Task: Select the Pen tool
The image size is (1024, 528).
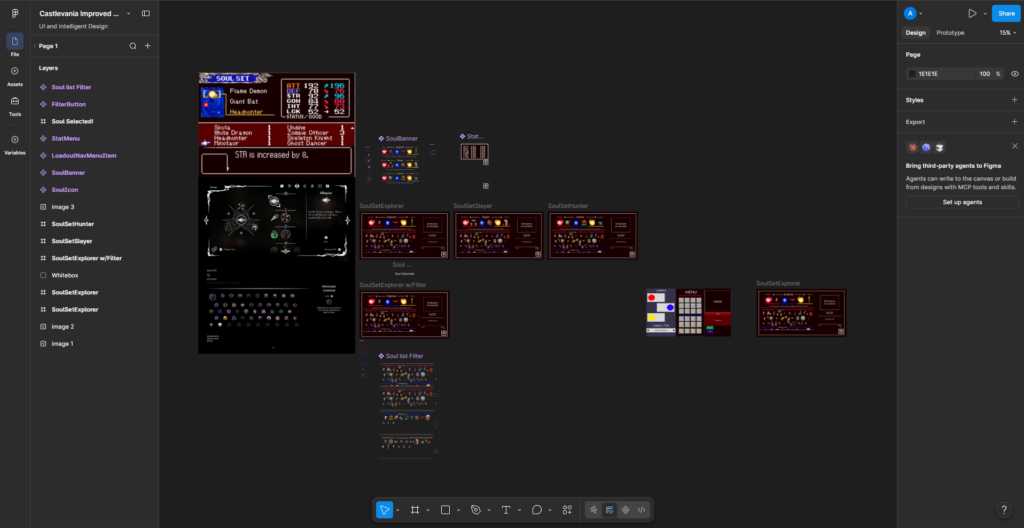Action: (475, 510)
